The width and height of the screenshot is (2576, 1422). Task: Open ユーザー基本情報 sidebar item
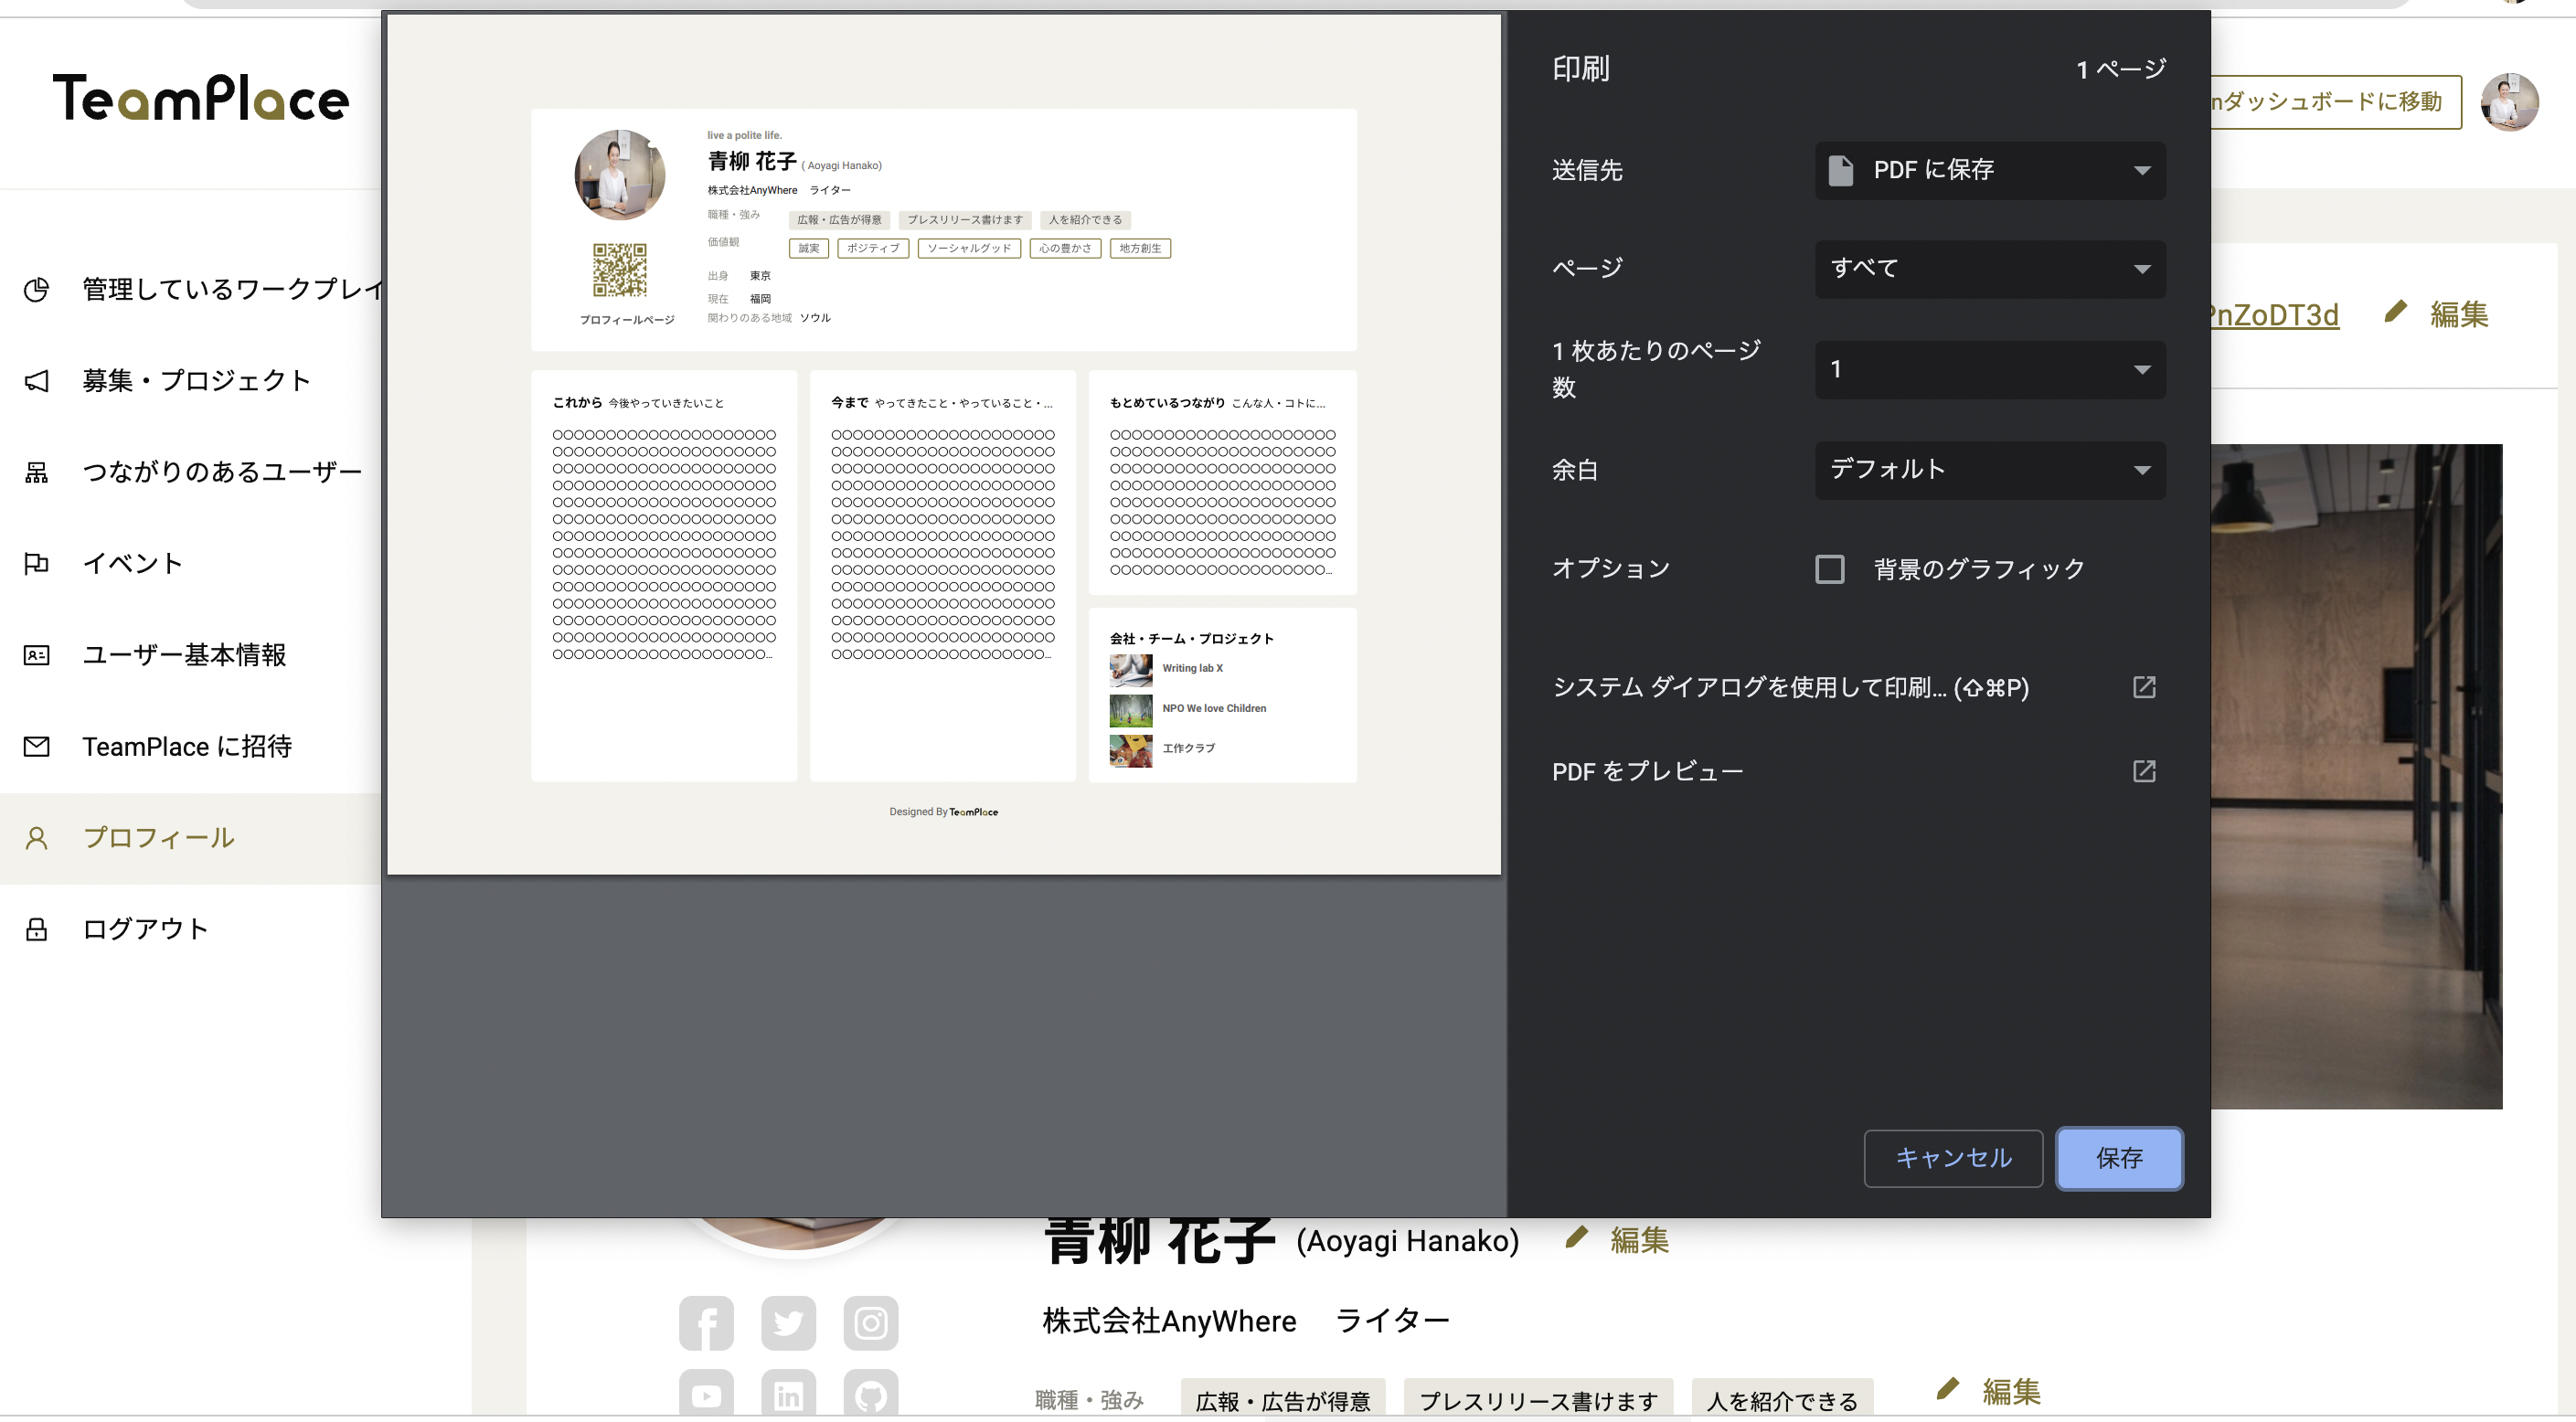(x=184, y=654)
